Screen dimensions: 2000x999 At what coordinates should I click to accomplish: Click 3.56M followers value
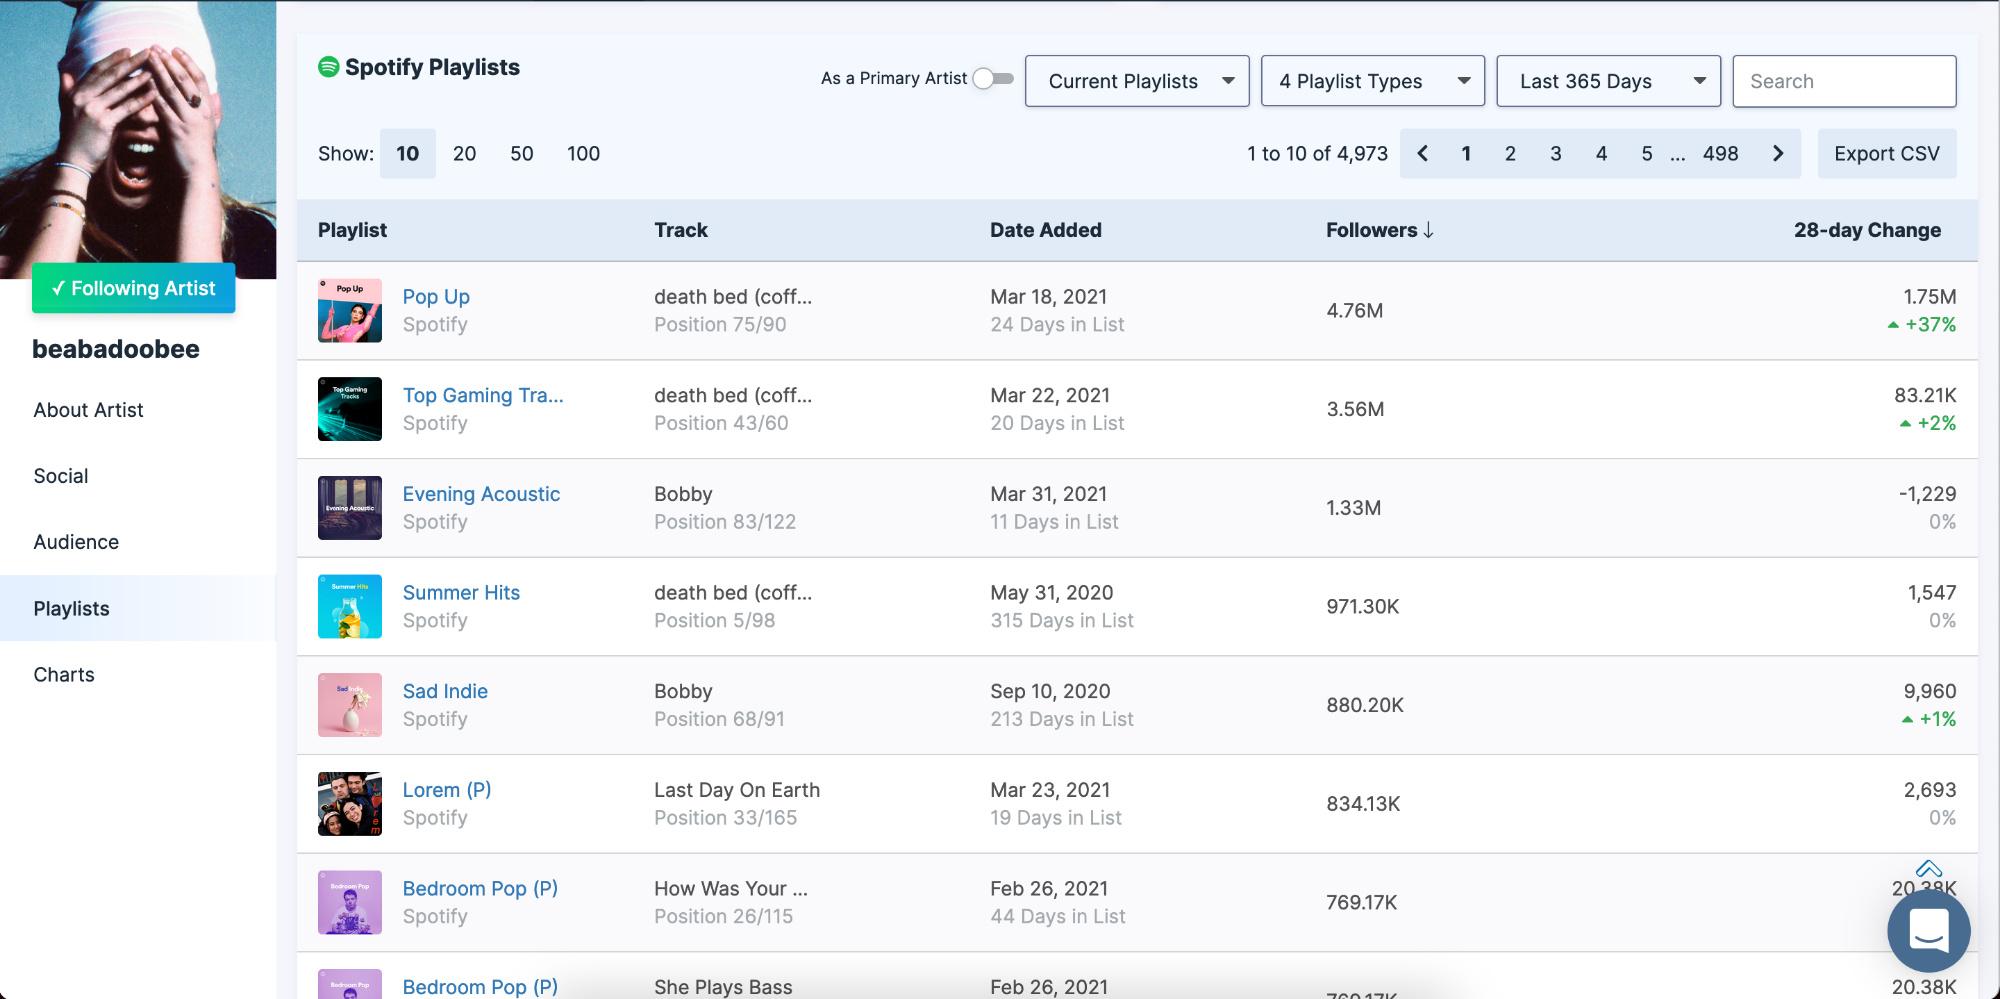tap(1355, 409)
